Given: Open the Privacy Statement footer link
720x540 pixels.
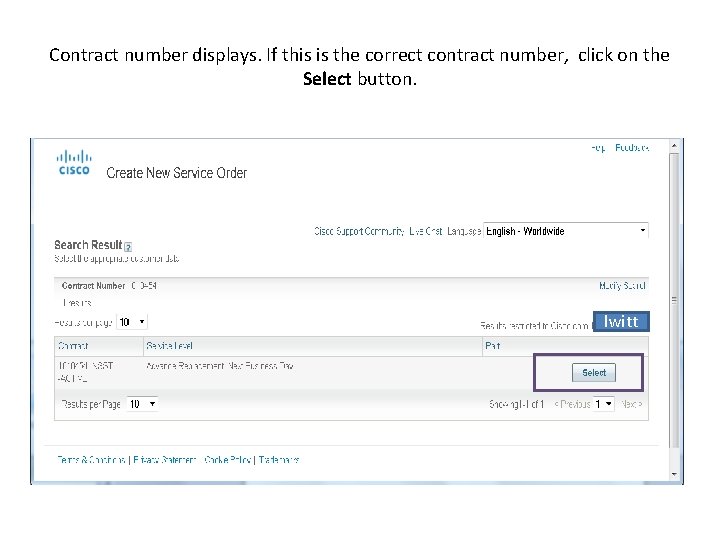Looking at the screenshot, I should (164, 460).
